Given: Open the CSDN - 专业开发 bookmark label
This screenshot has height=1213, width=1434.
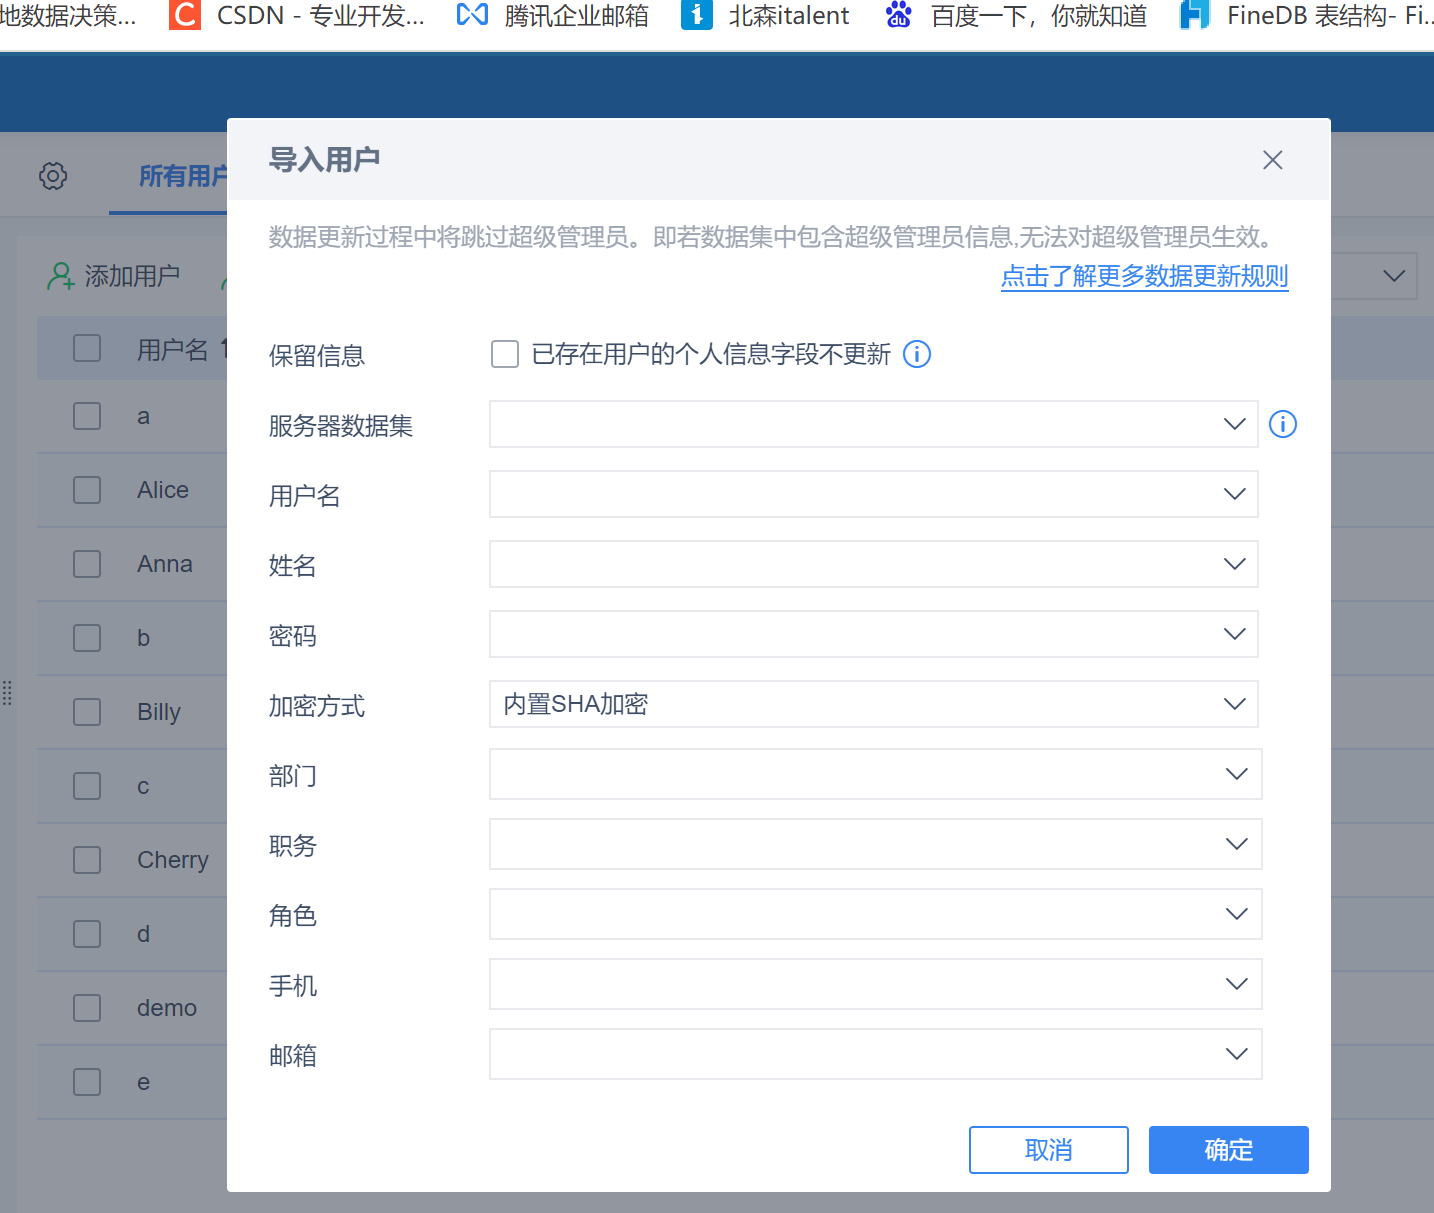Looking at the screenshot, I should tap(320, 15).
